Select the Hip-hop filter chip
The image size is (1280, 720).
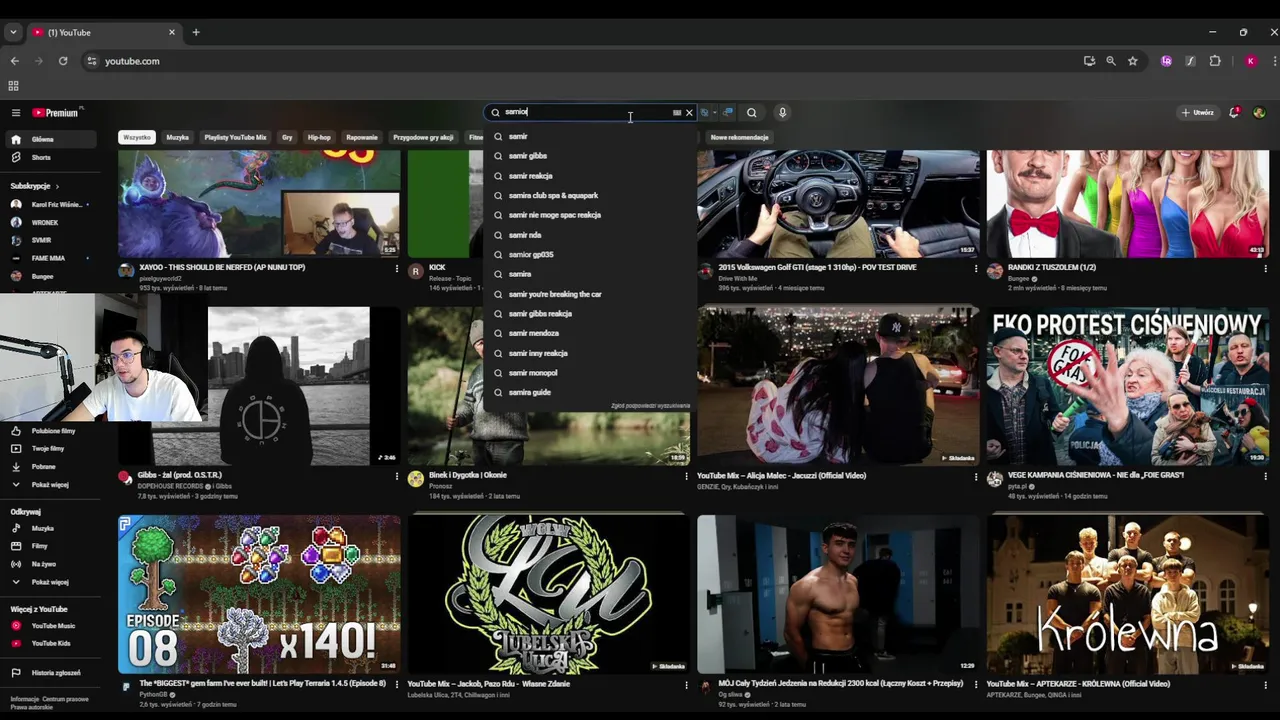tap(319, 137)
